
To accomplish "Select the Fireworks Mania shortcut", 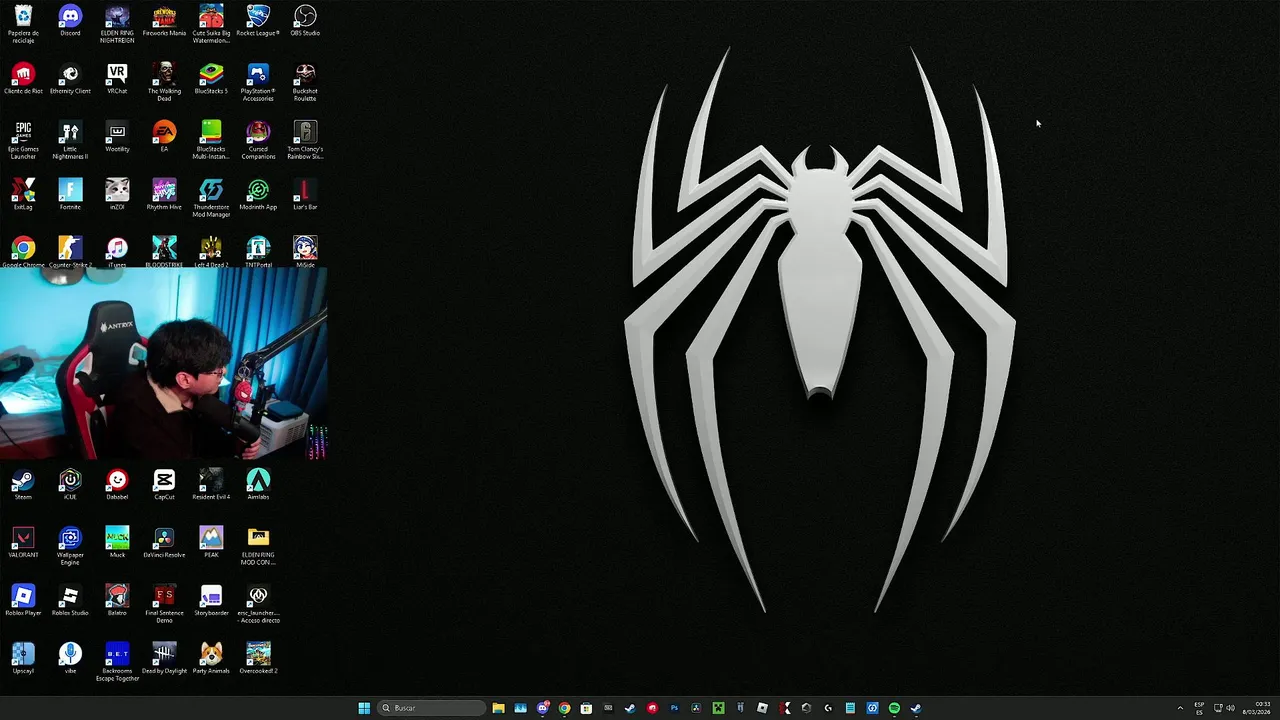I will [164, 21].
